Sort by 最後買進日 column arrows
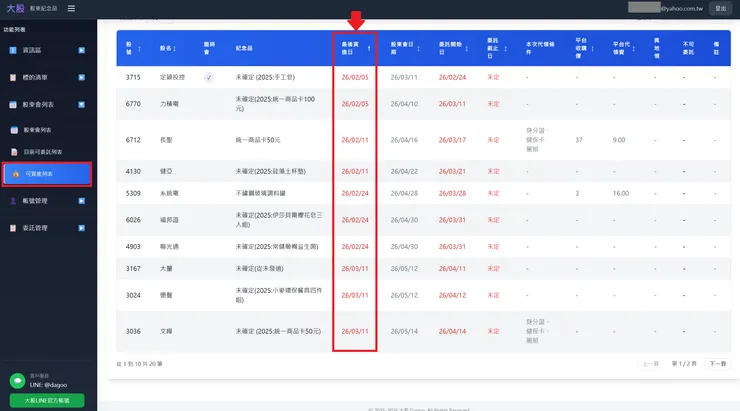 369,49
